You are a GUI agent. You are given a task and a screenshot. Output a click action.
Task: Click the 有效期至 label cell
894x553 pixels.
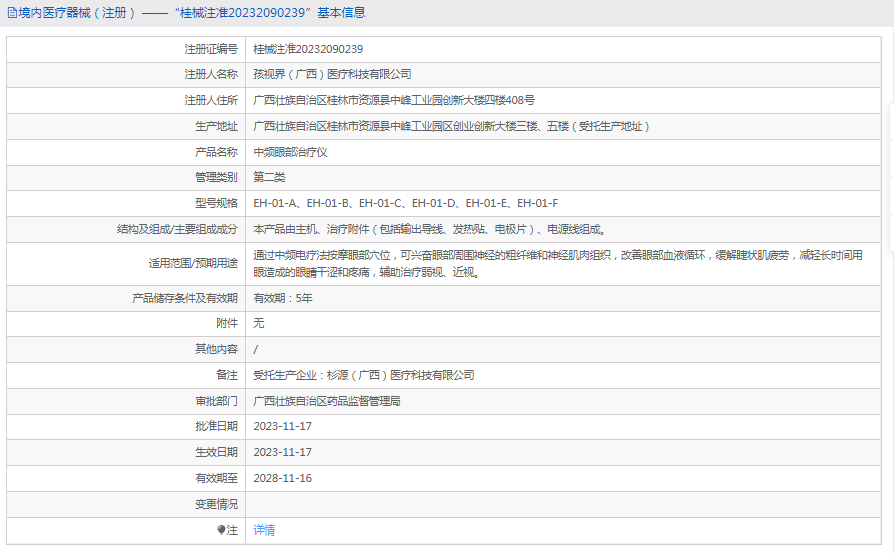pos(126,478)
